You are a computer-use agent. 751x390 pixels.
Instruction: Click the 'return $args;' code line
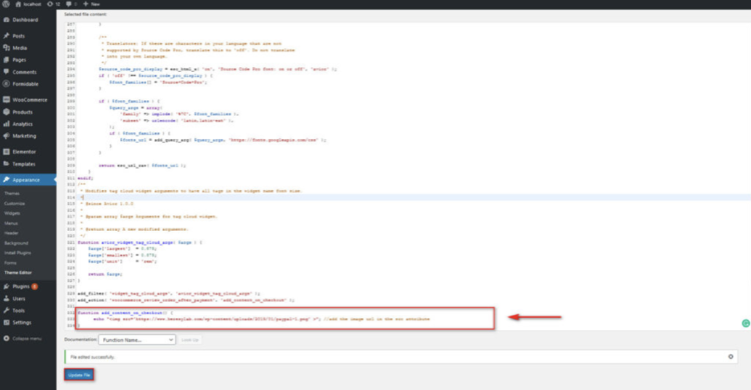pos(105,274)
